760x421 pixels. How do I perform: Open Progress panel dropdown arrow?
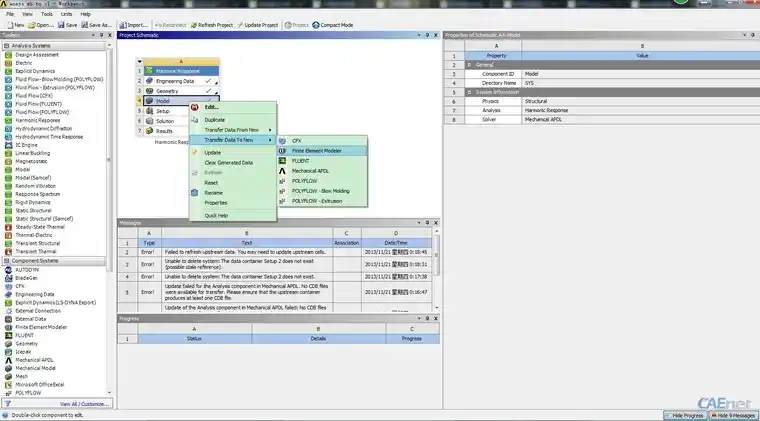(419, 318)
